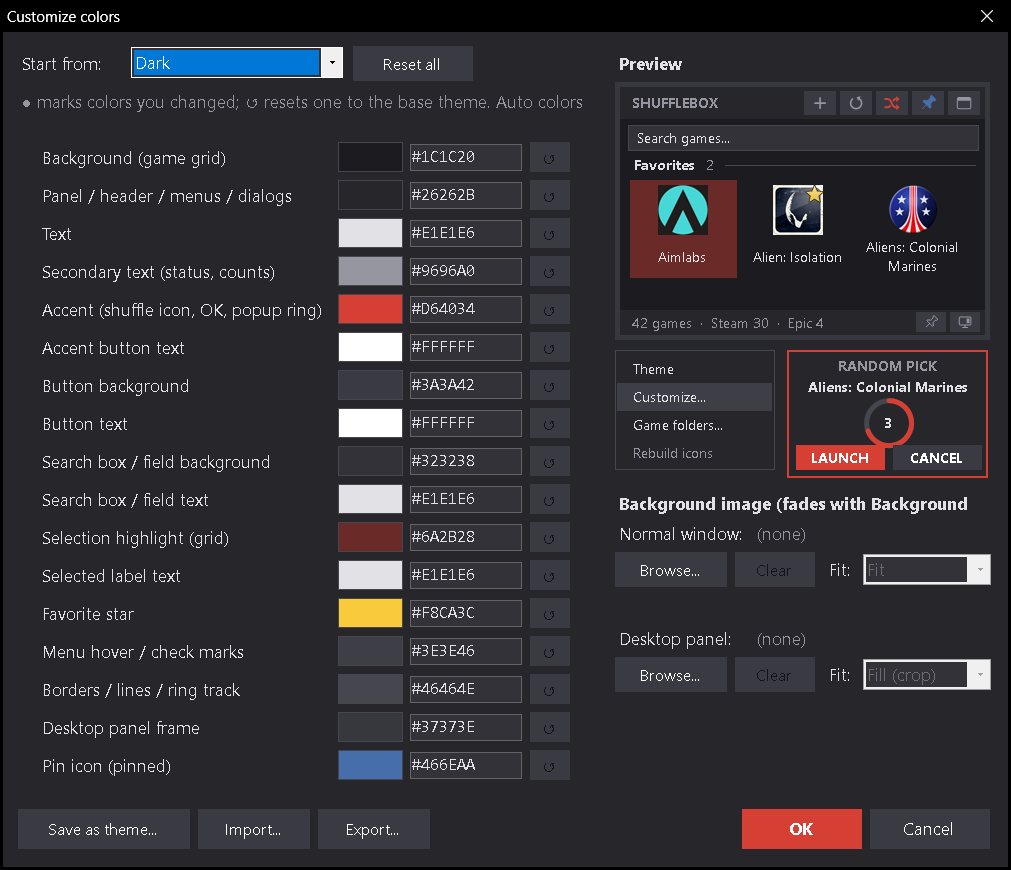Click the Accent hex field #D64034
Viewport: 1011px width, 870px height.
(x=466, y=310)
